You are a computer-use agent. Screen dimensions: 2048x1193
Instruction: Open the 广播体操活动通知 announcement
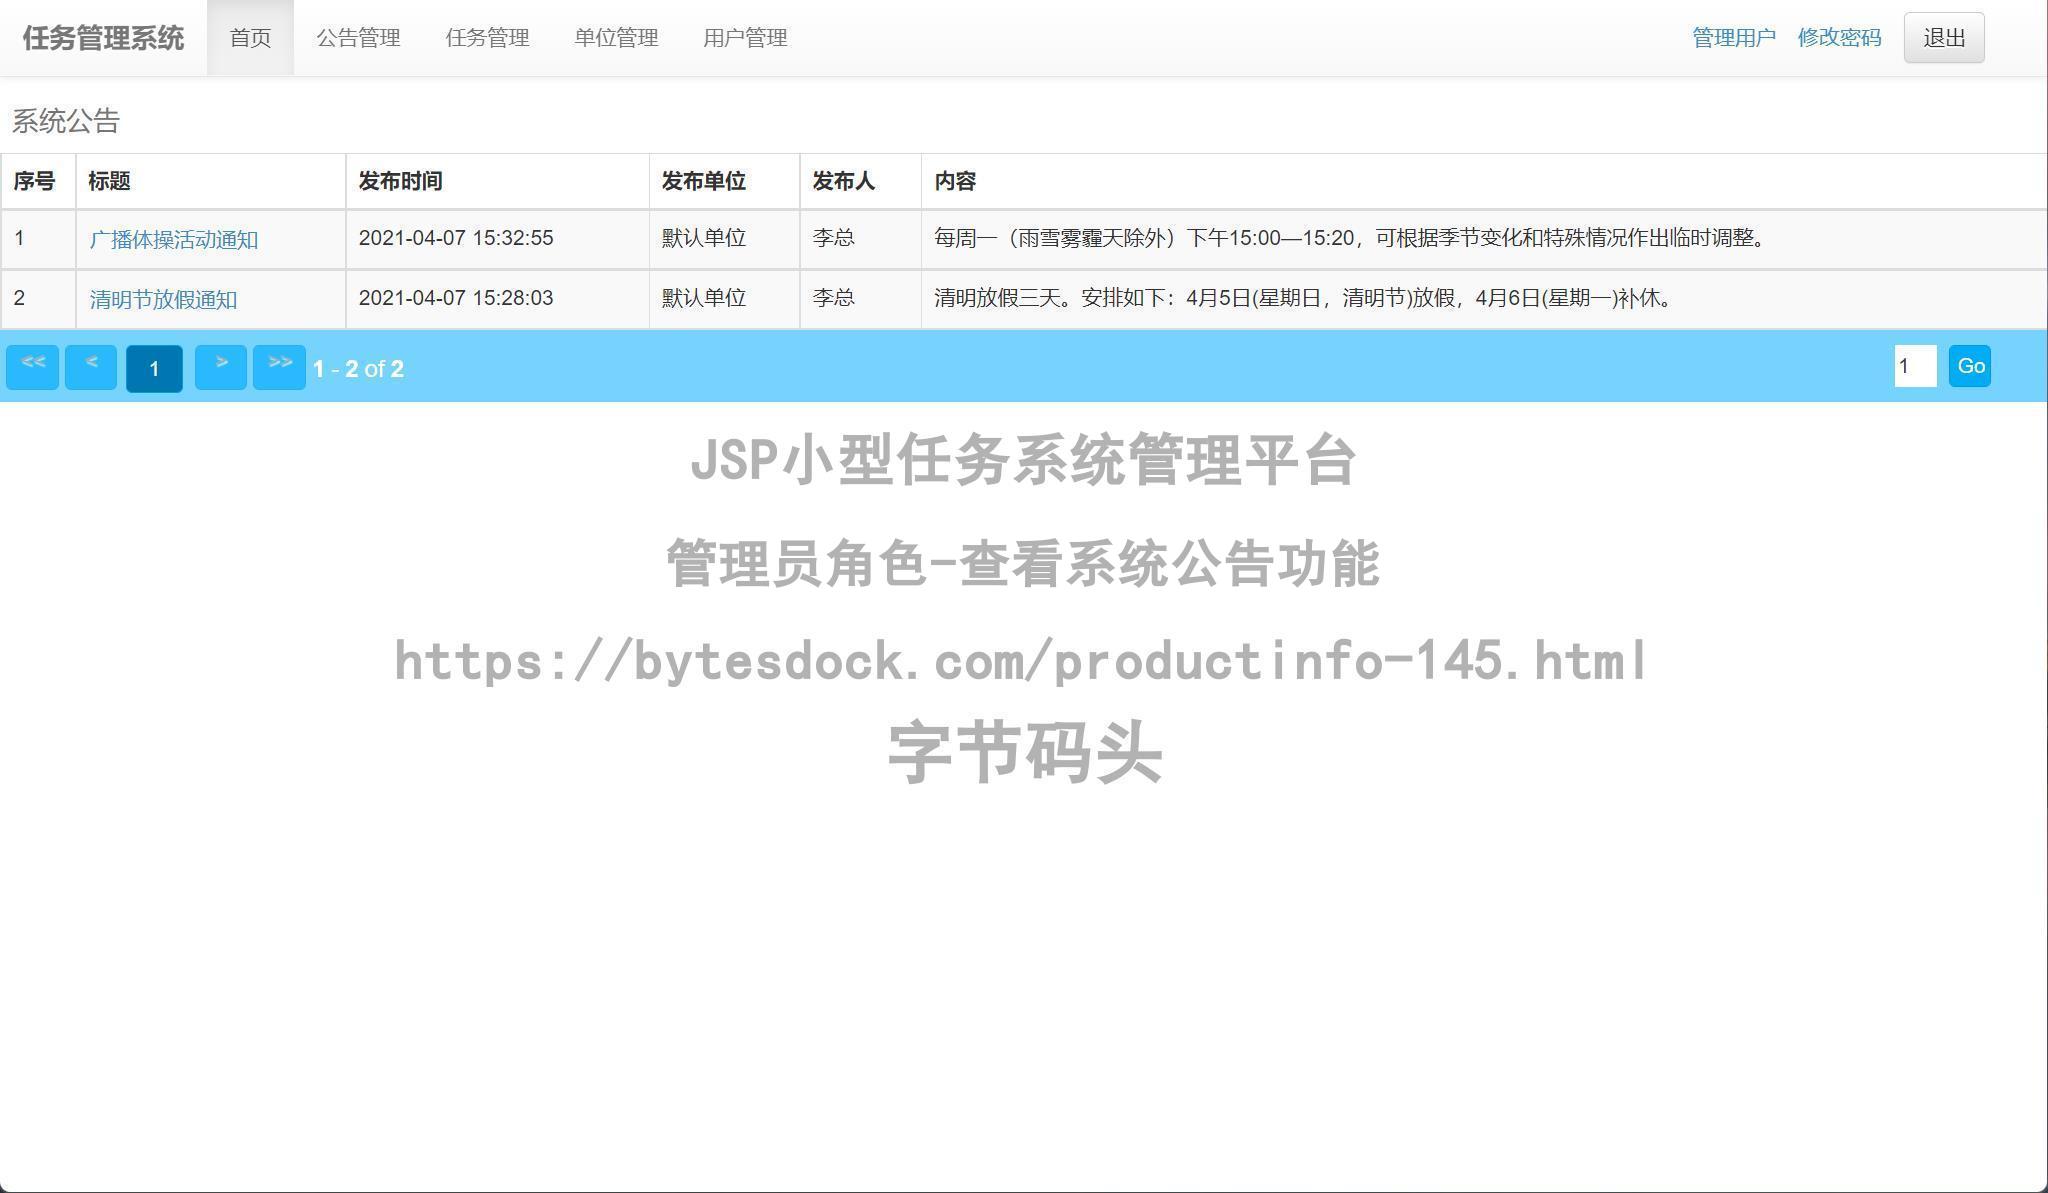click(x=173, y=239)
